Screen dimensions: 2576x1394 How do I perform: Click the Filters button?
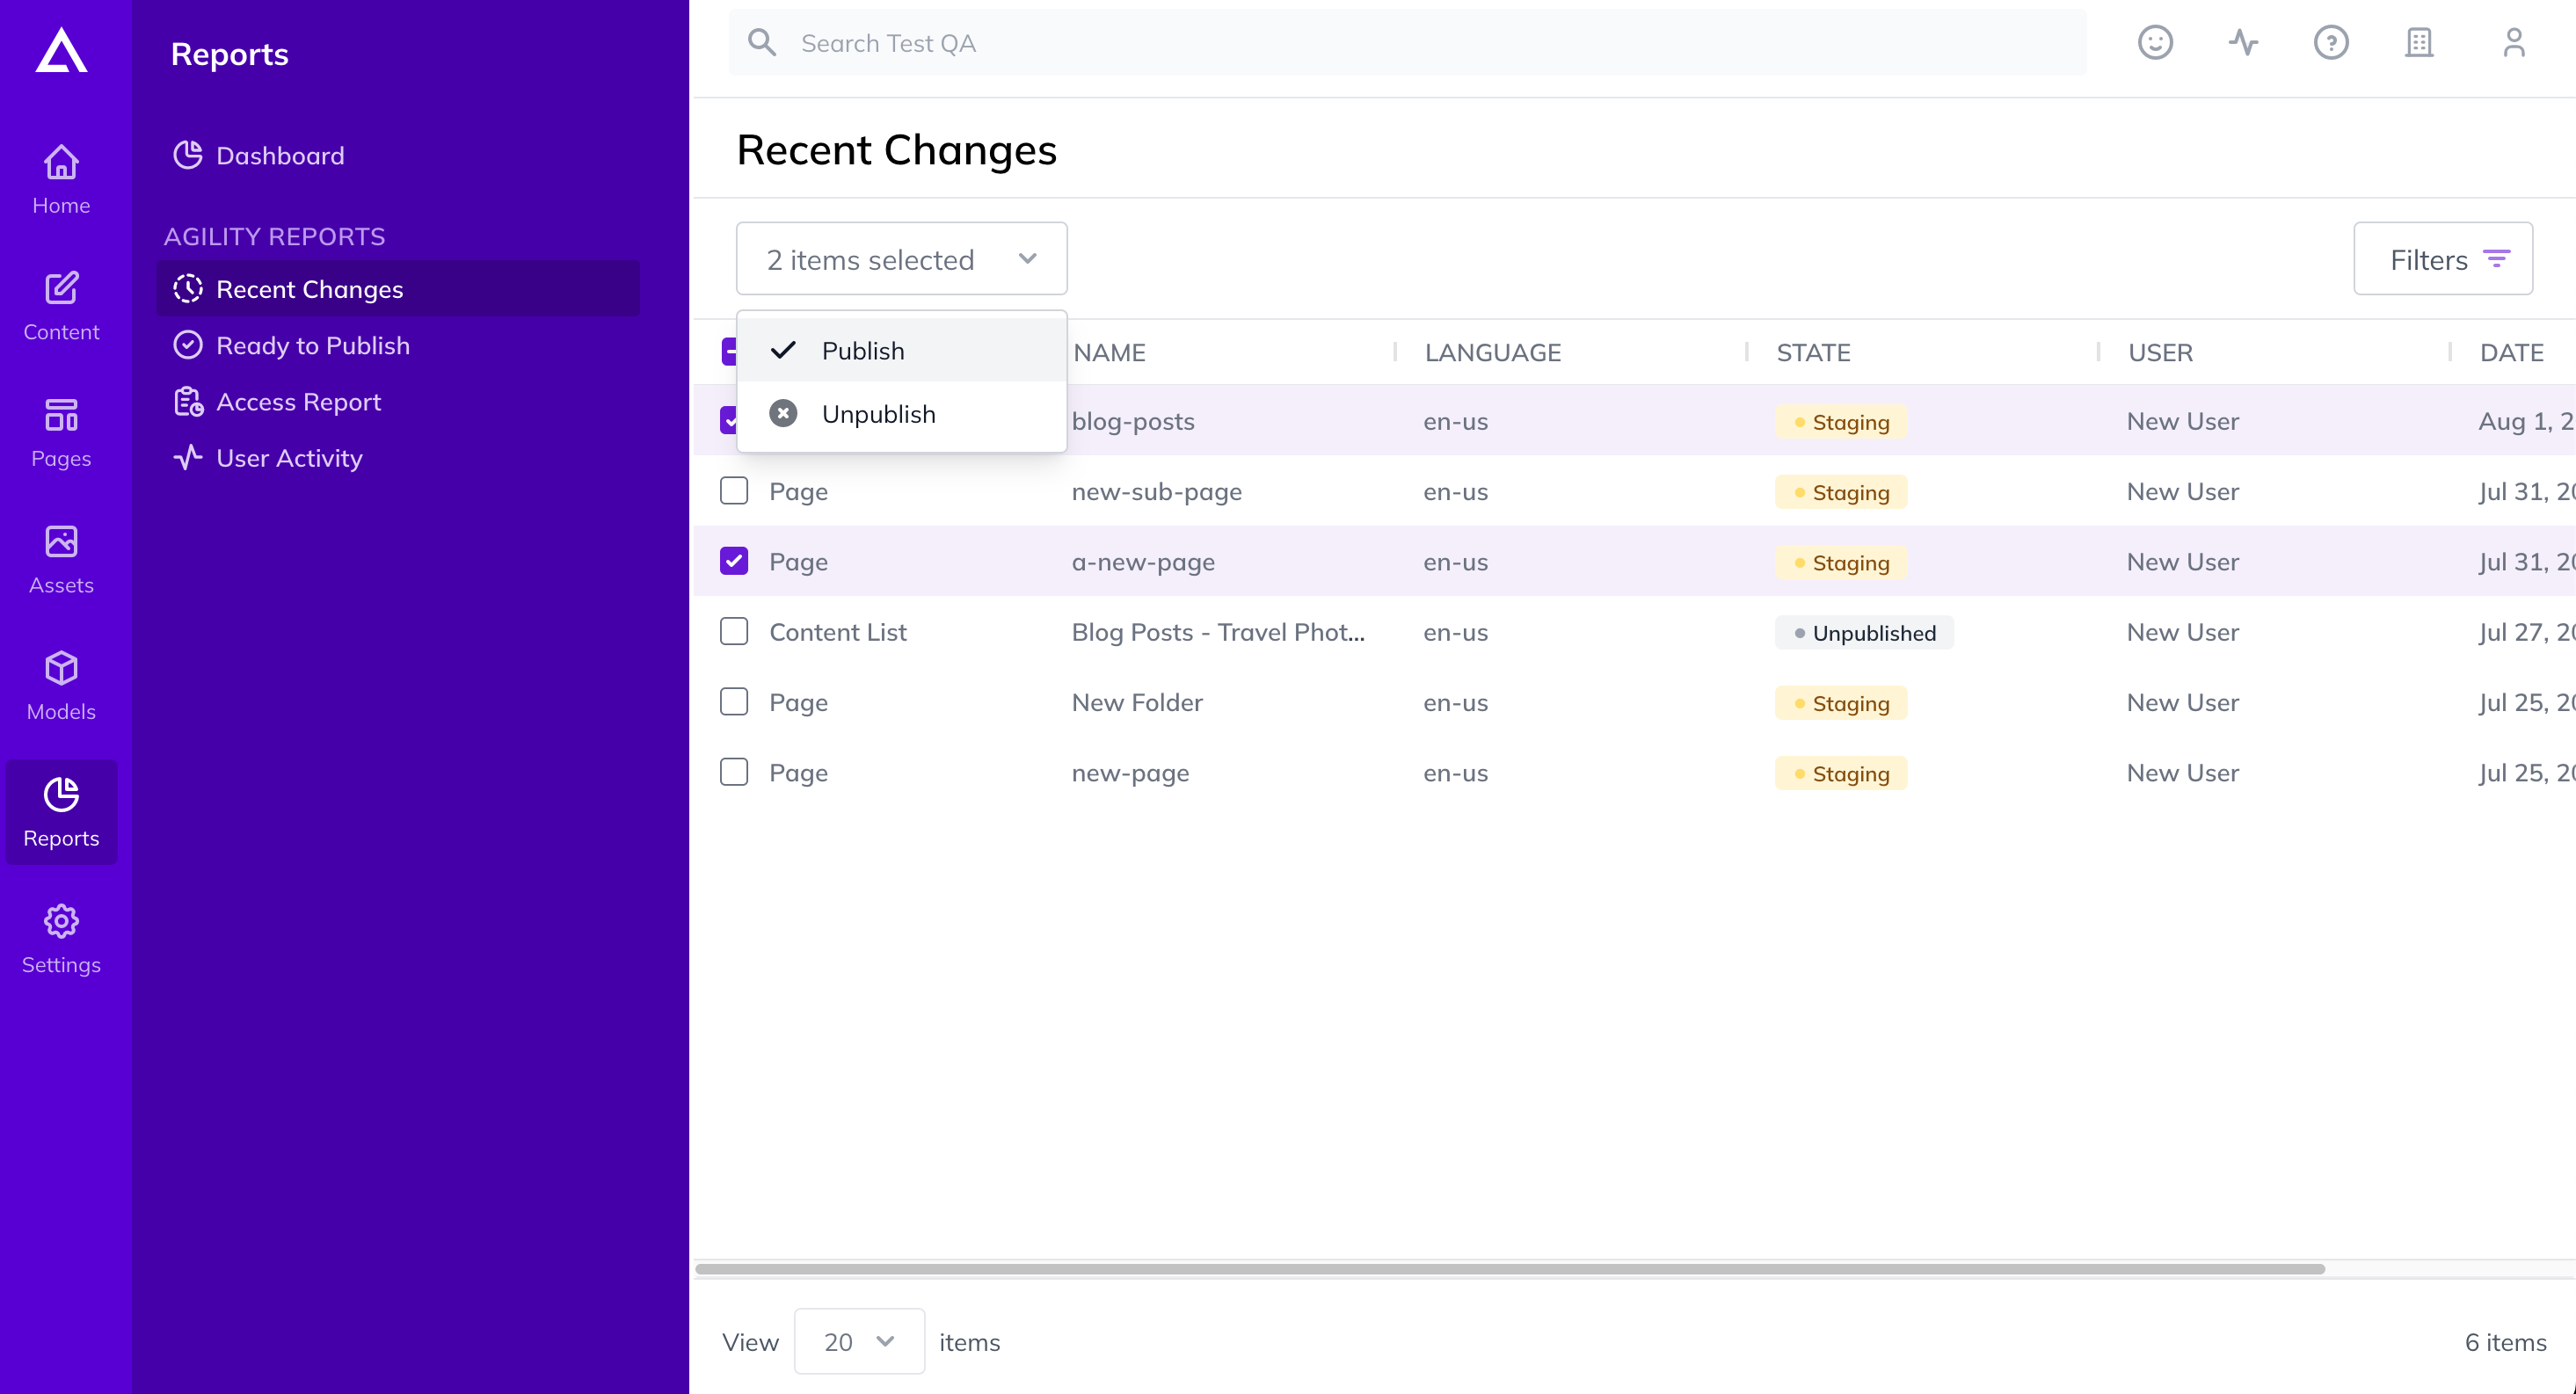coord(2442,259)
